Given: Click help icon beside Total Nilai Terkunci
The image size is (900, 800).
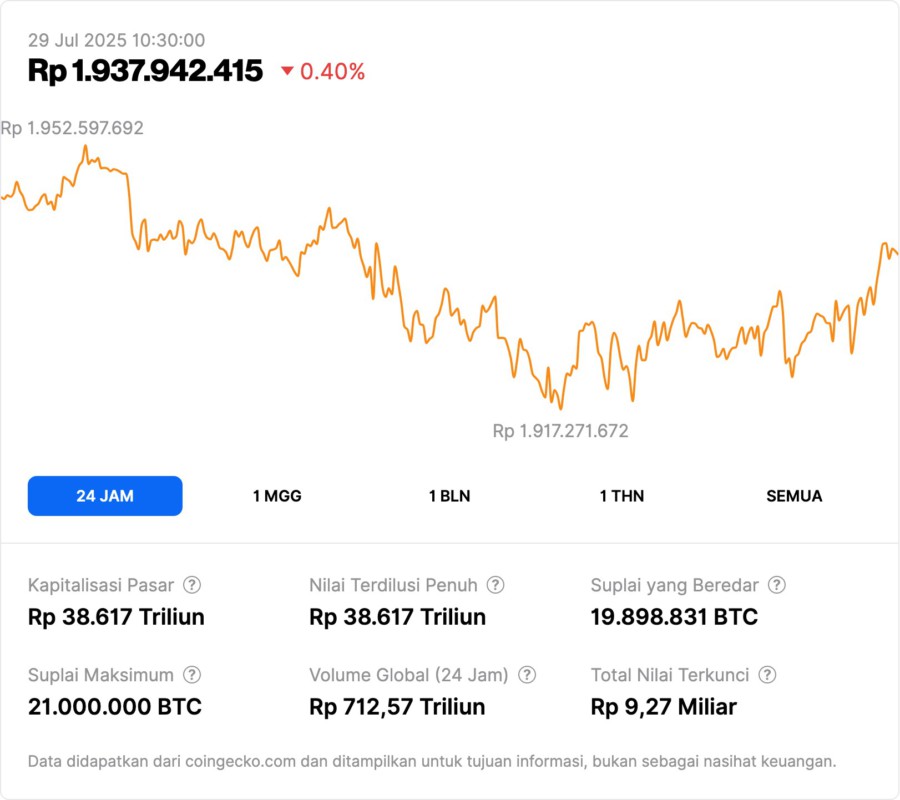Looking at the screenshot, I should [x=767, y=675].
